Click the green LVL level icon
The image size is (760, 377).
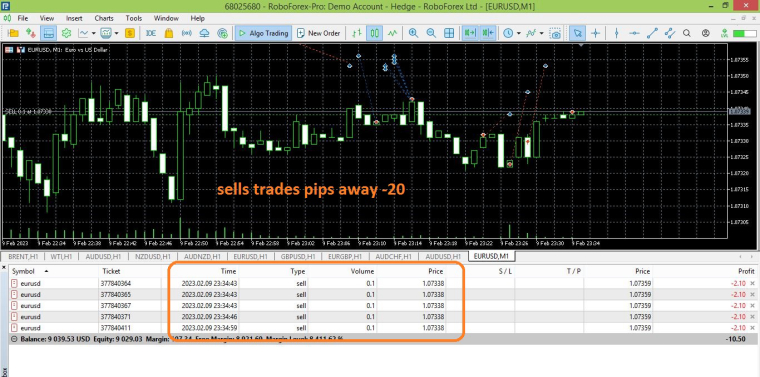click(724, 33)
